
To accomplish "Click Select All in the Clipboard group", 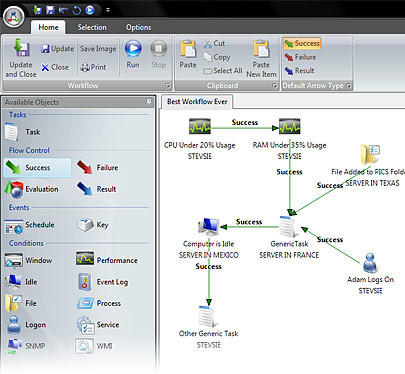I will tap(223, 71).
